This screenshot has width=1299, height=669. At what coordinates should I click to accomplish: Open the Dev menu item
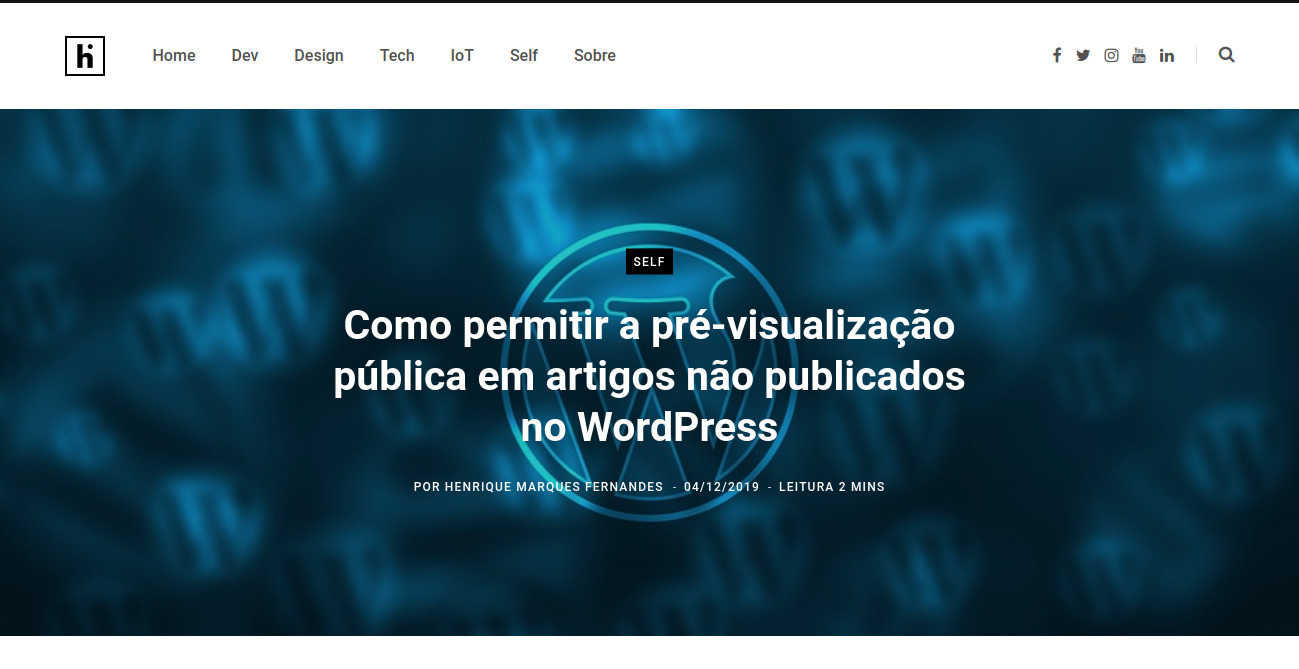(x=245, y=56)
